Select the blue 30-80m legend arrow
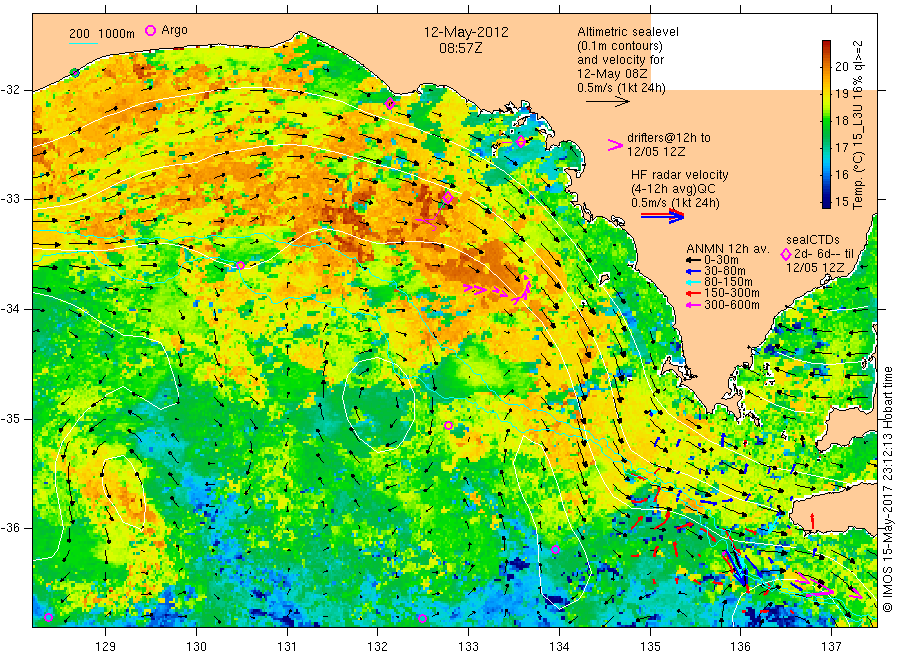 (693, 271)
